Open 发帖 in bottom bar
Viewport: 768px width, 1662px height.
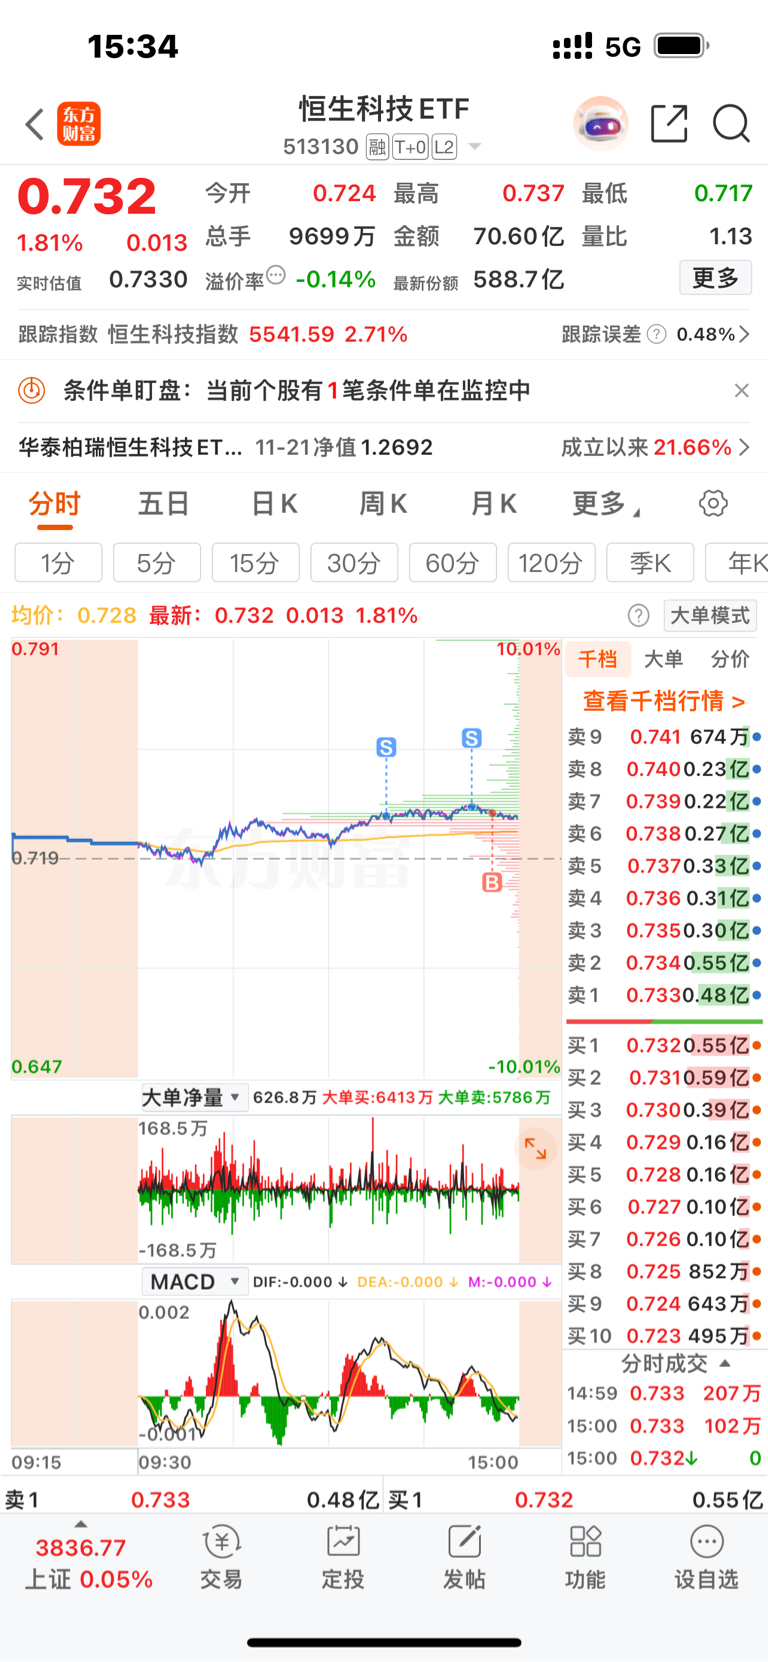tap(464, 1559)
